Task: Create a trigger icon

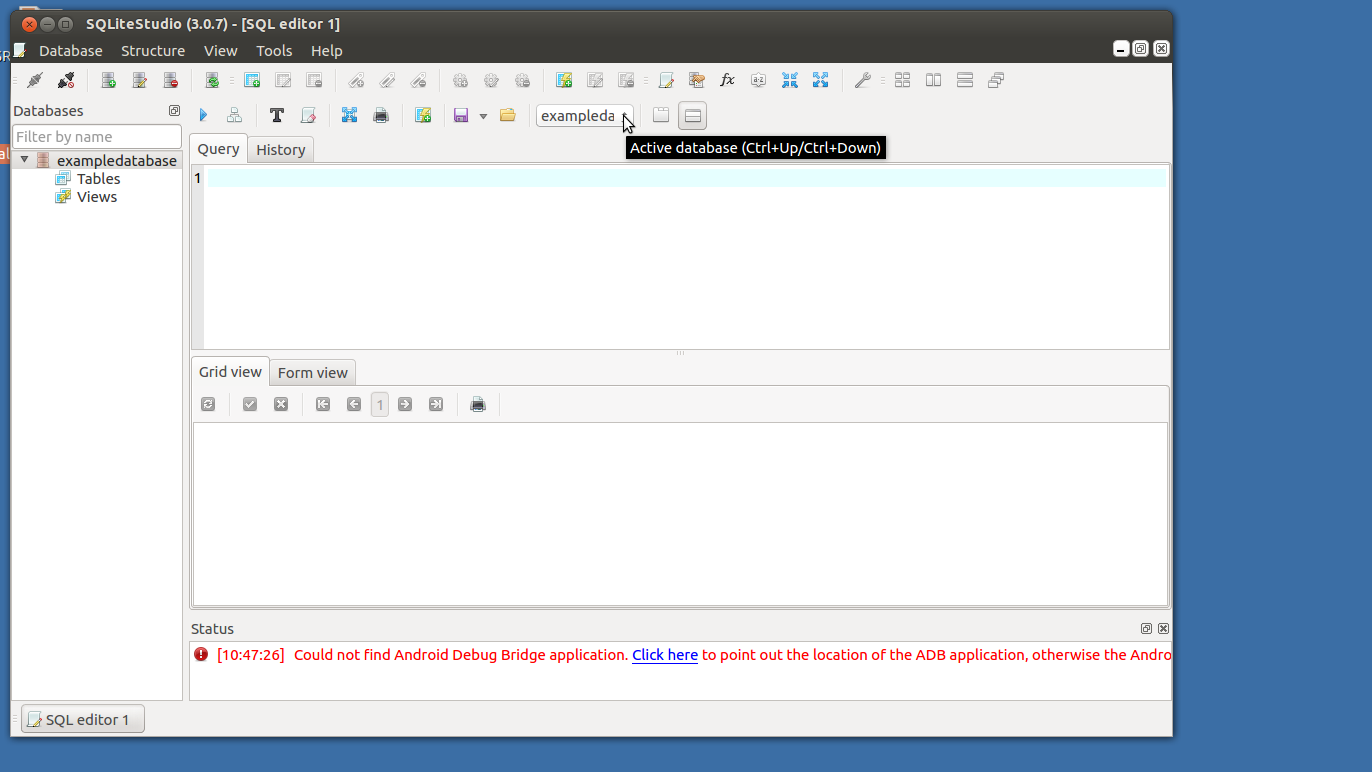Action: pyautogui.click(x=460, y=80)
